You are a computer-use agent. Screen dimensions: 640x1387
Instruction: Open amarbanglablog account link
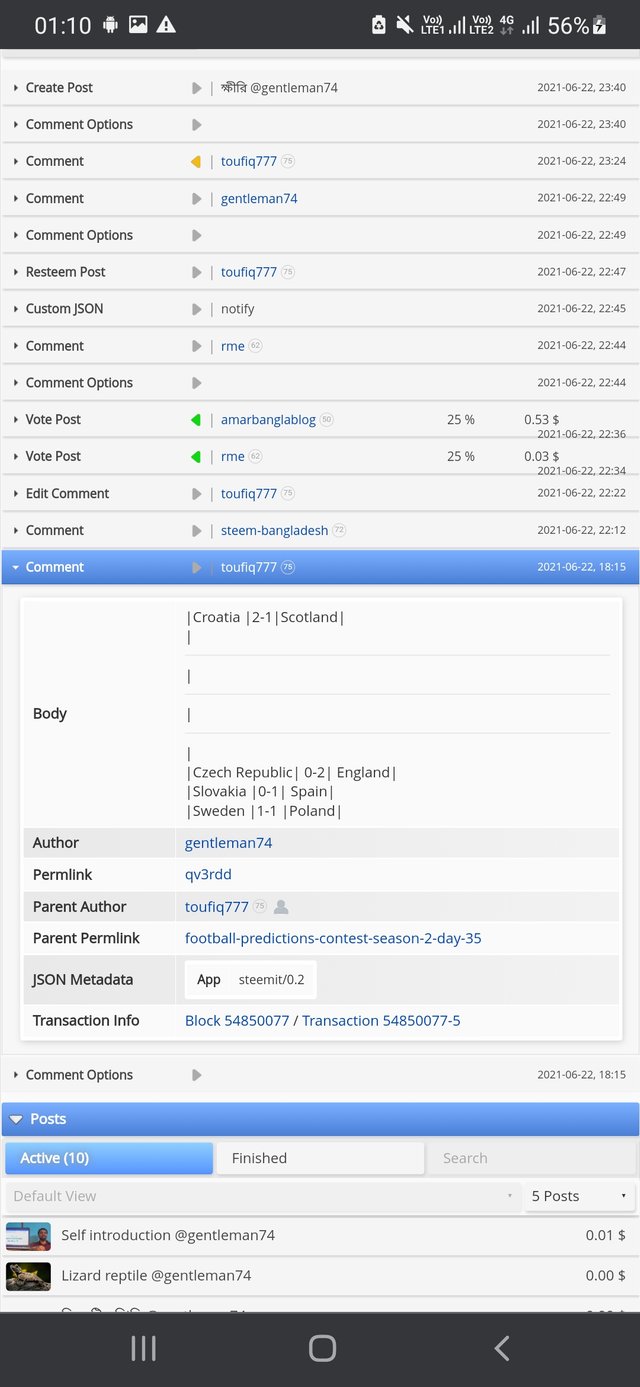[x=268, y=420]
